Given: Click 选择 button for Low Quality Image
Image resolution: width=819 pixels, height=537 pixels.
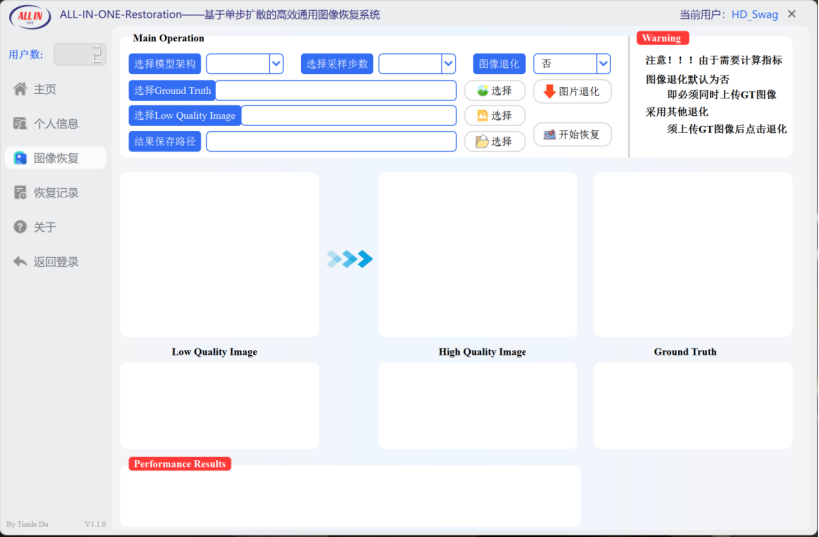Looking at the screenshot, I should (x=495, y=116).
